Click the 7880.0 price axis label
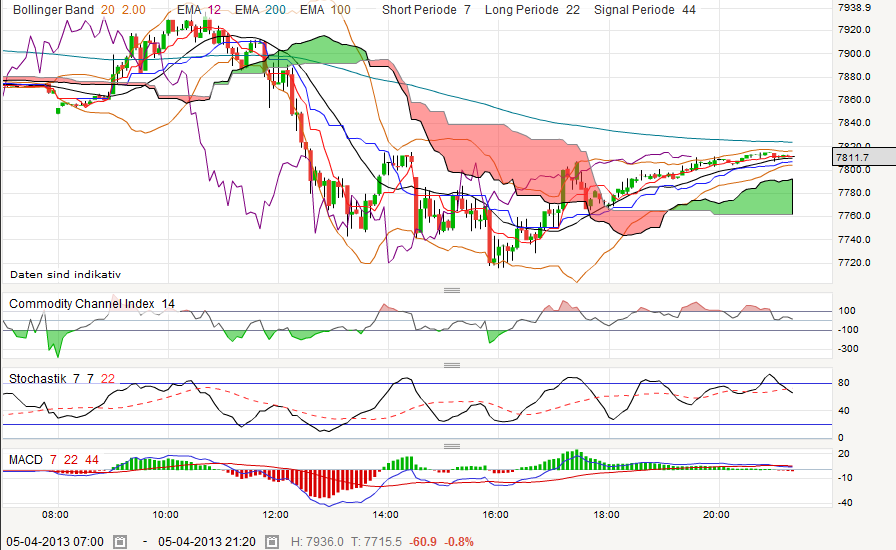Screen dimensions: 896x550 (x=854, y=77)
